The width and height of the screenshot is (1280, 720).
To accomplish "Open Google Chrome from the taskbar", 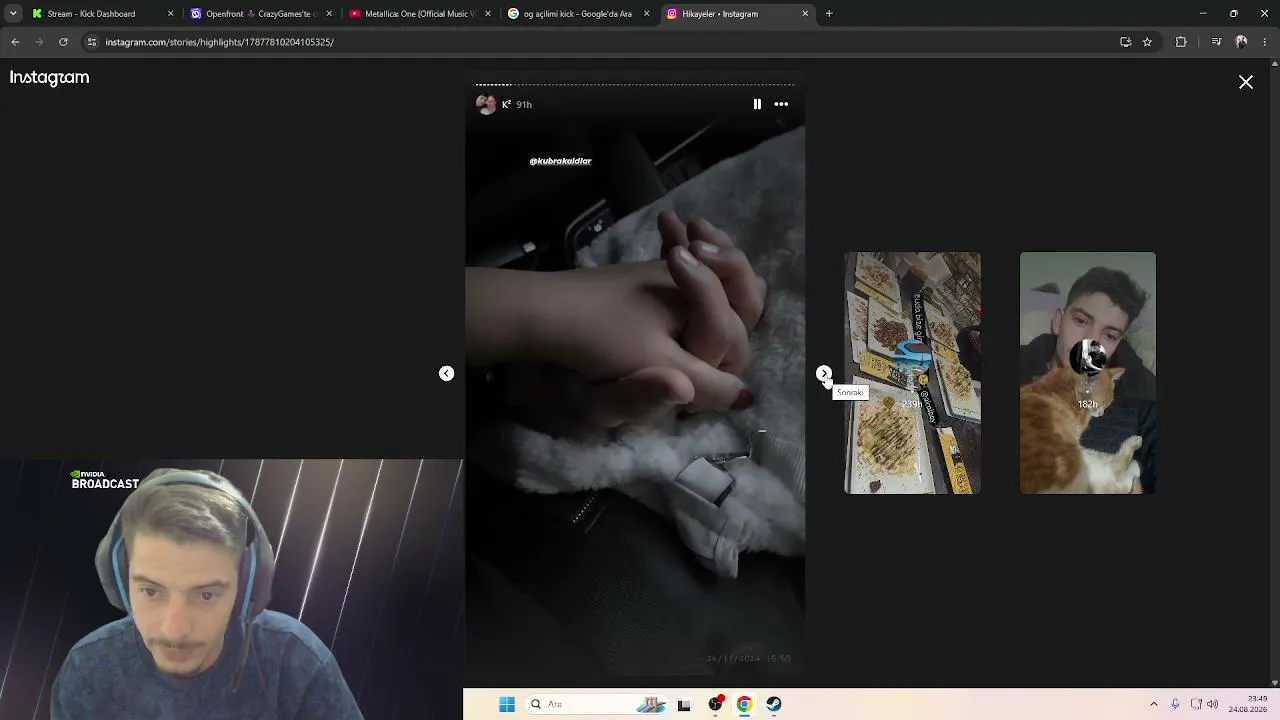I will tap(744, 705).
